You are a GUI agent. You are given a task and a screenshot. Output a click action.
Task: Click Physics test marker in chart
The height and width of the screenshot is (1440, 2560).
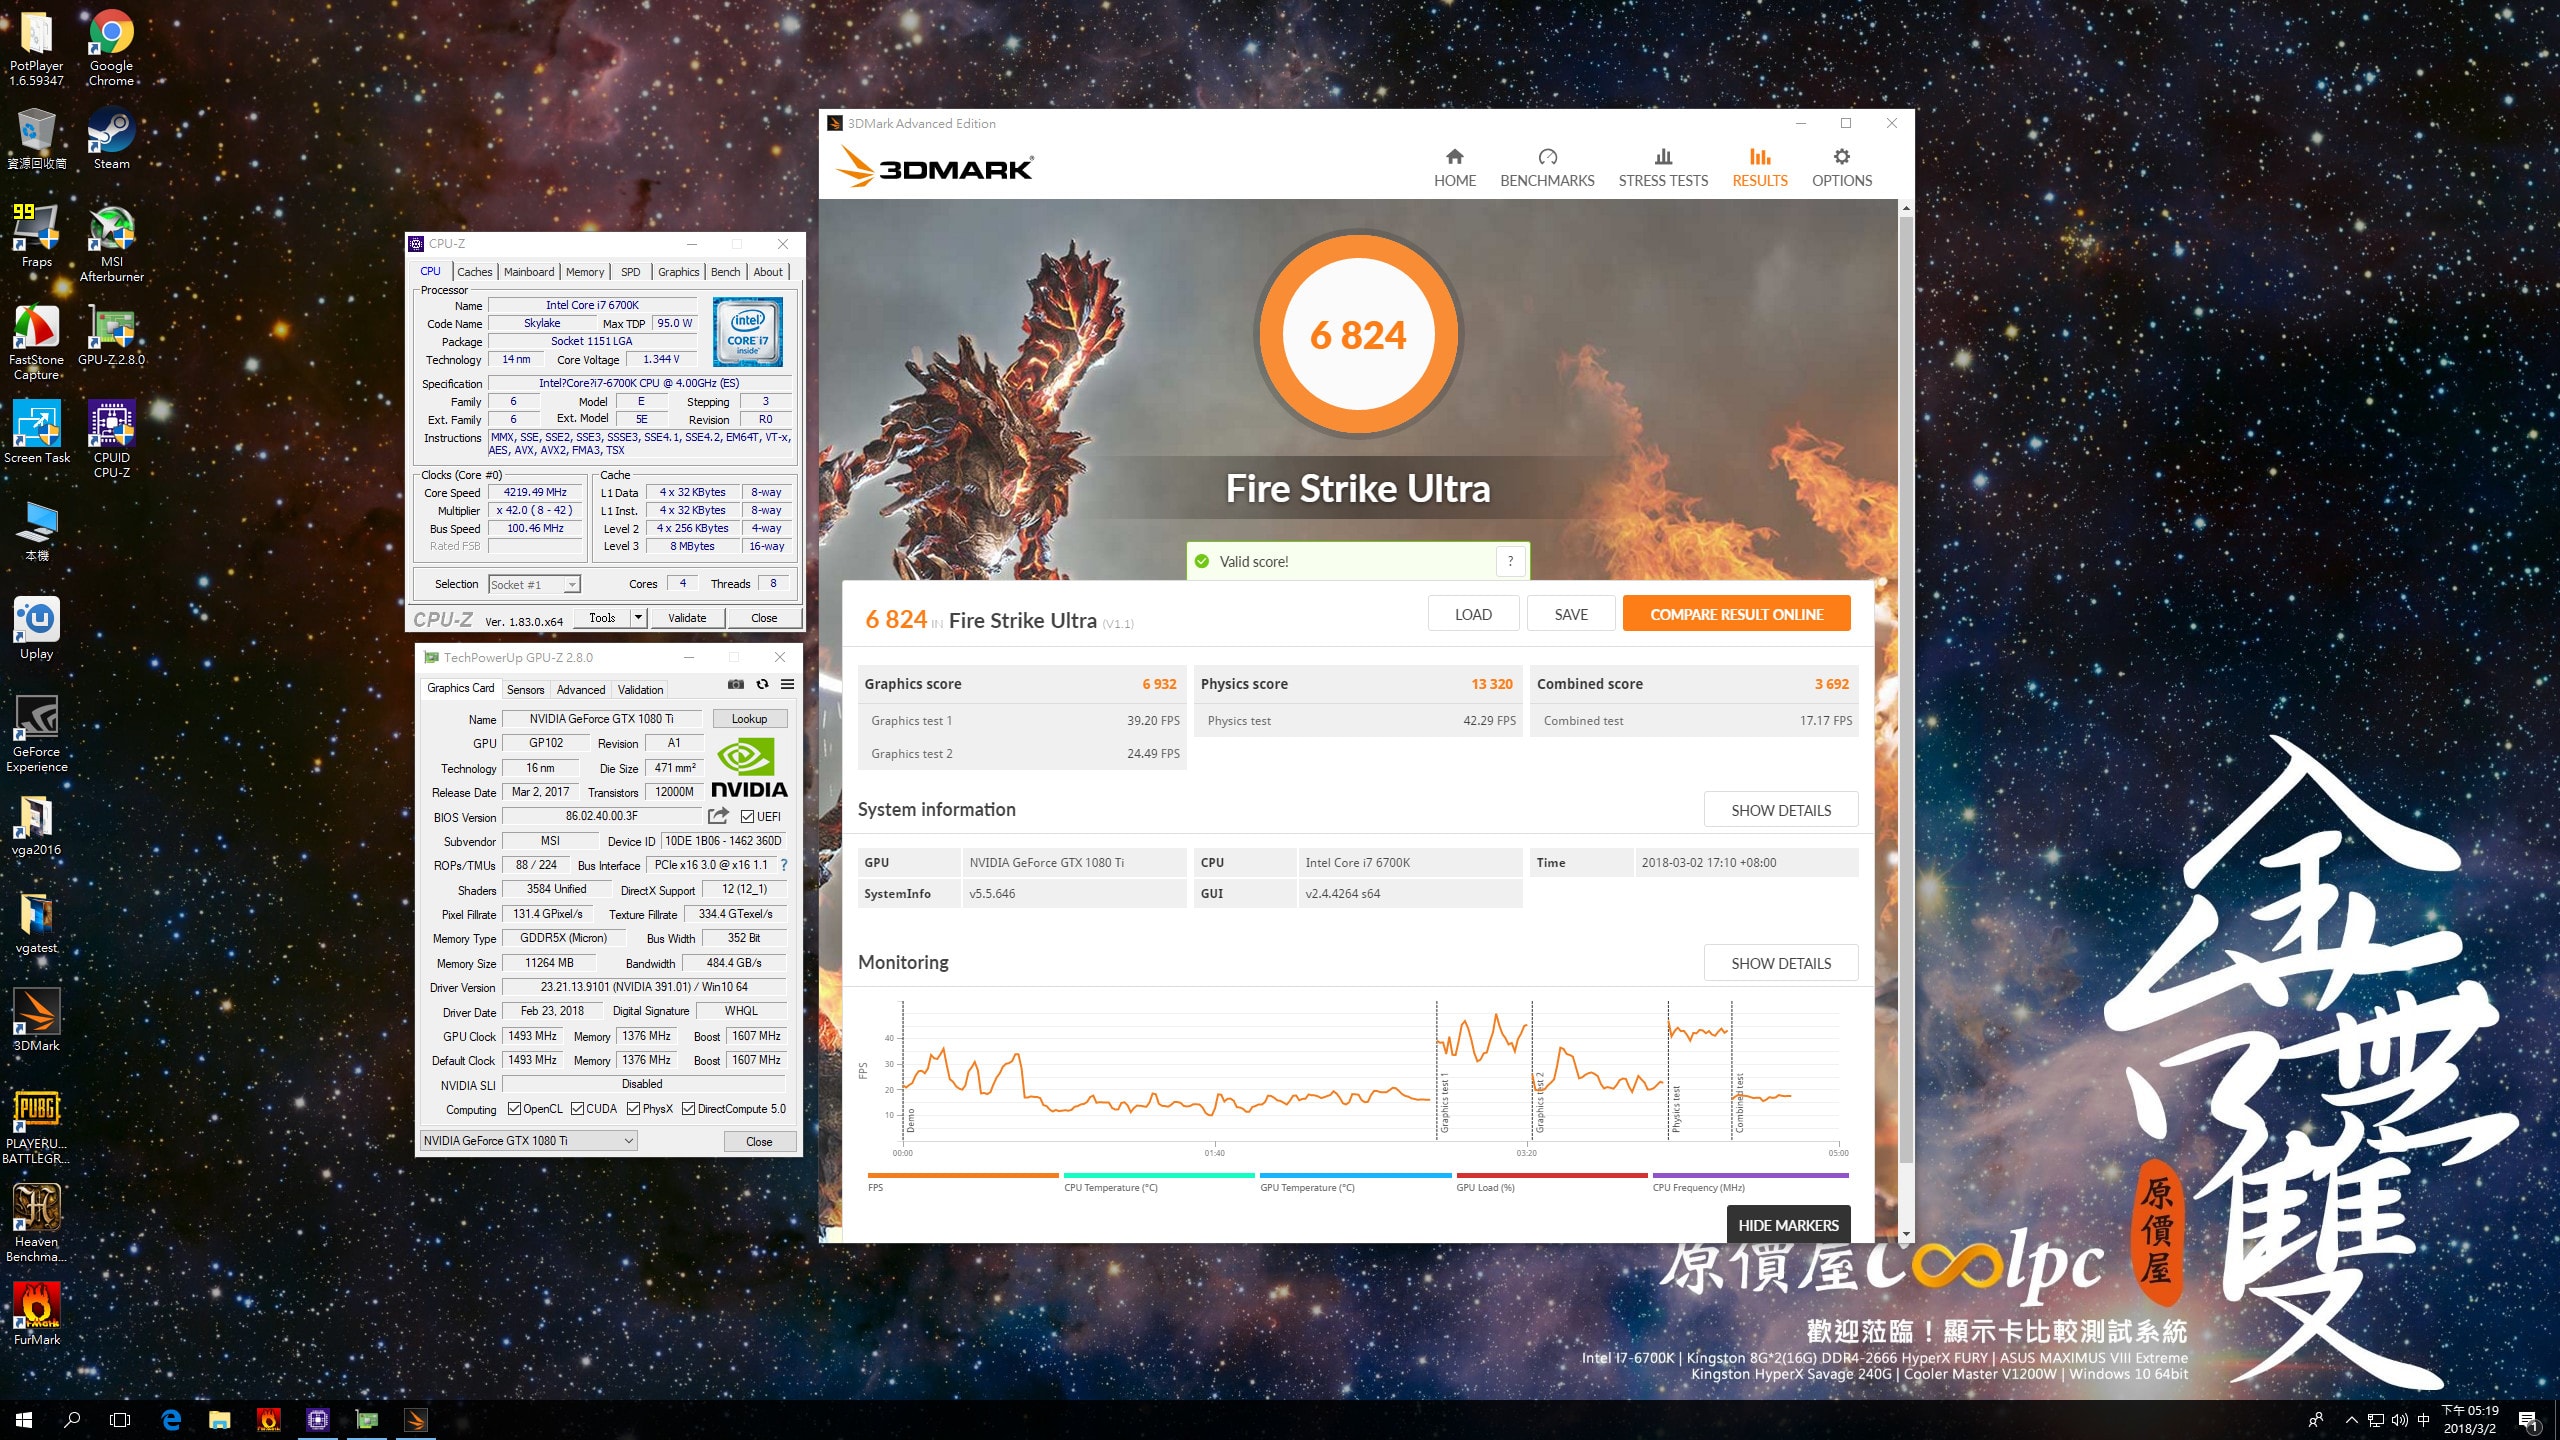tap(1676, 1108)
